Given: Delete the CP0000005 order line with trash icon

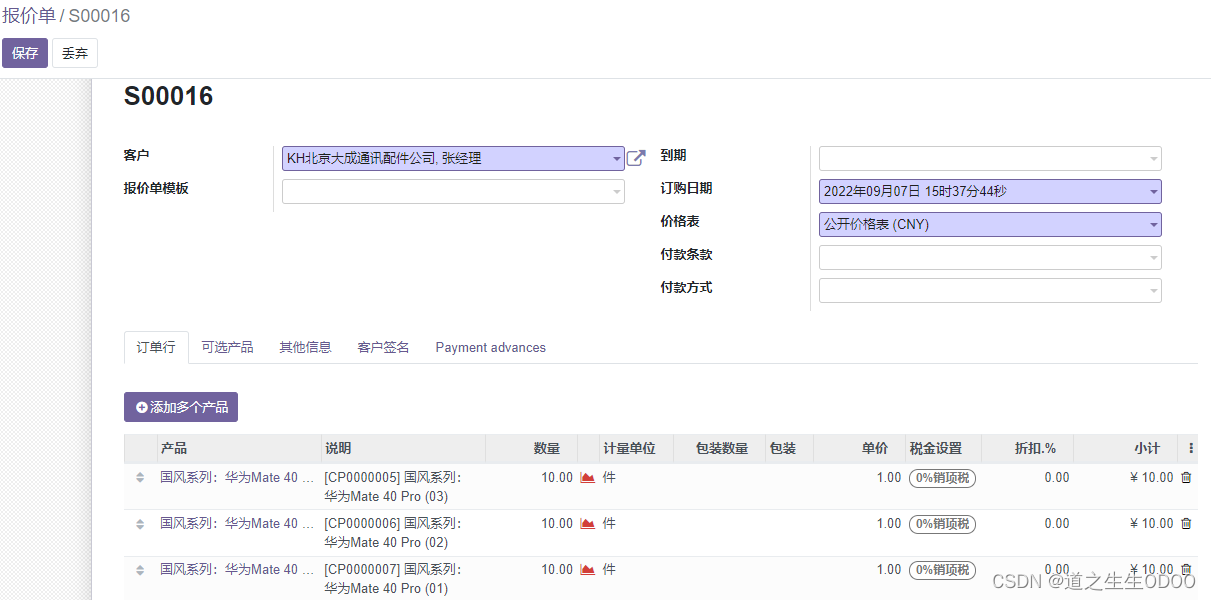Looking at the screenshot, I should coord(1186,479).
